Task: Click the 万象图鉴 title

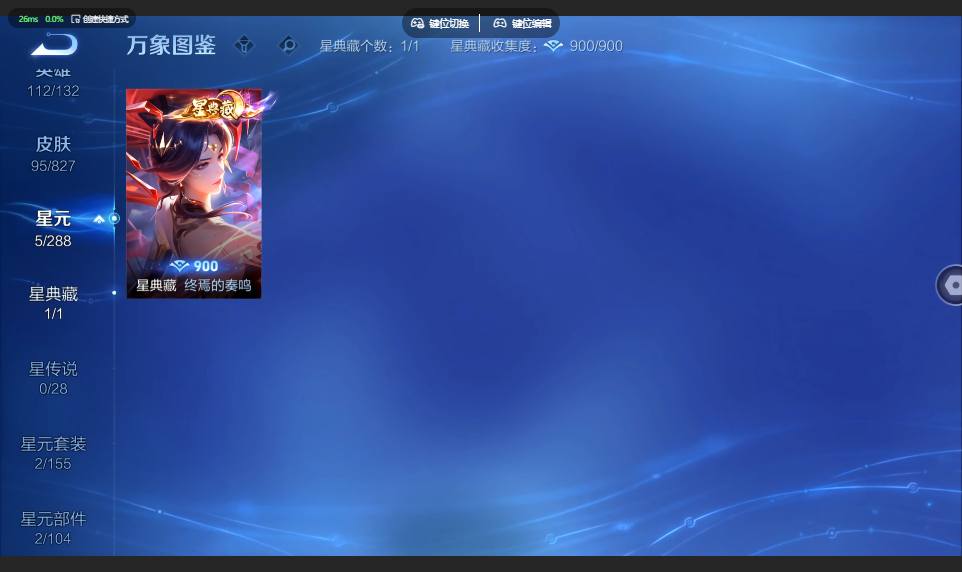Action: click(171, 45)
